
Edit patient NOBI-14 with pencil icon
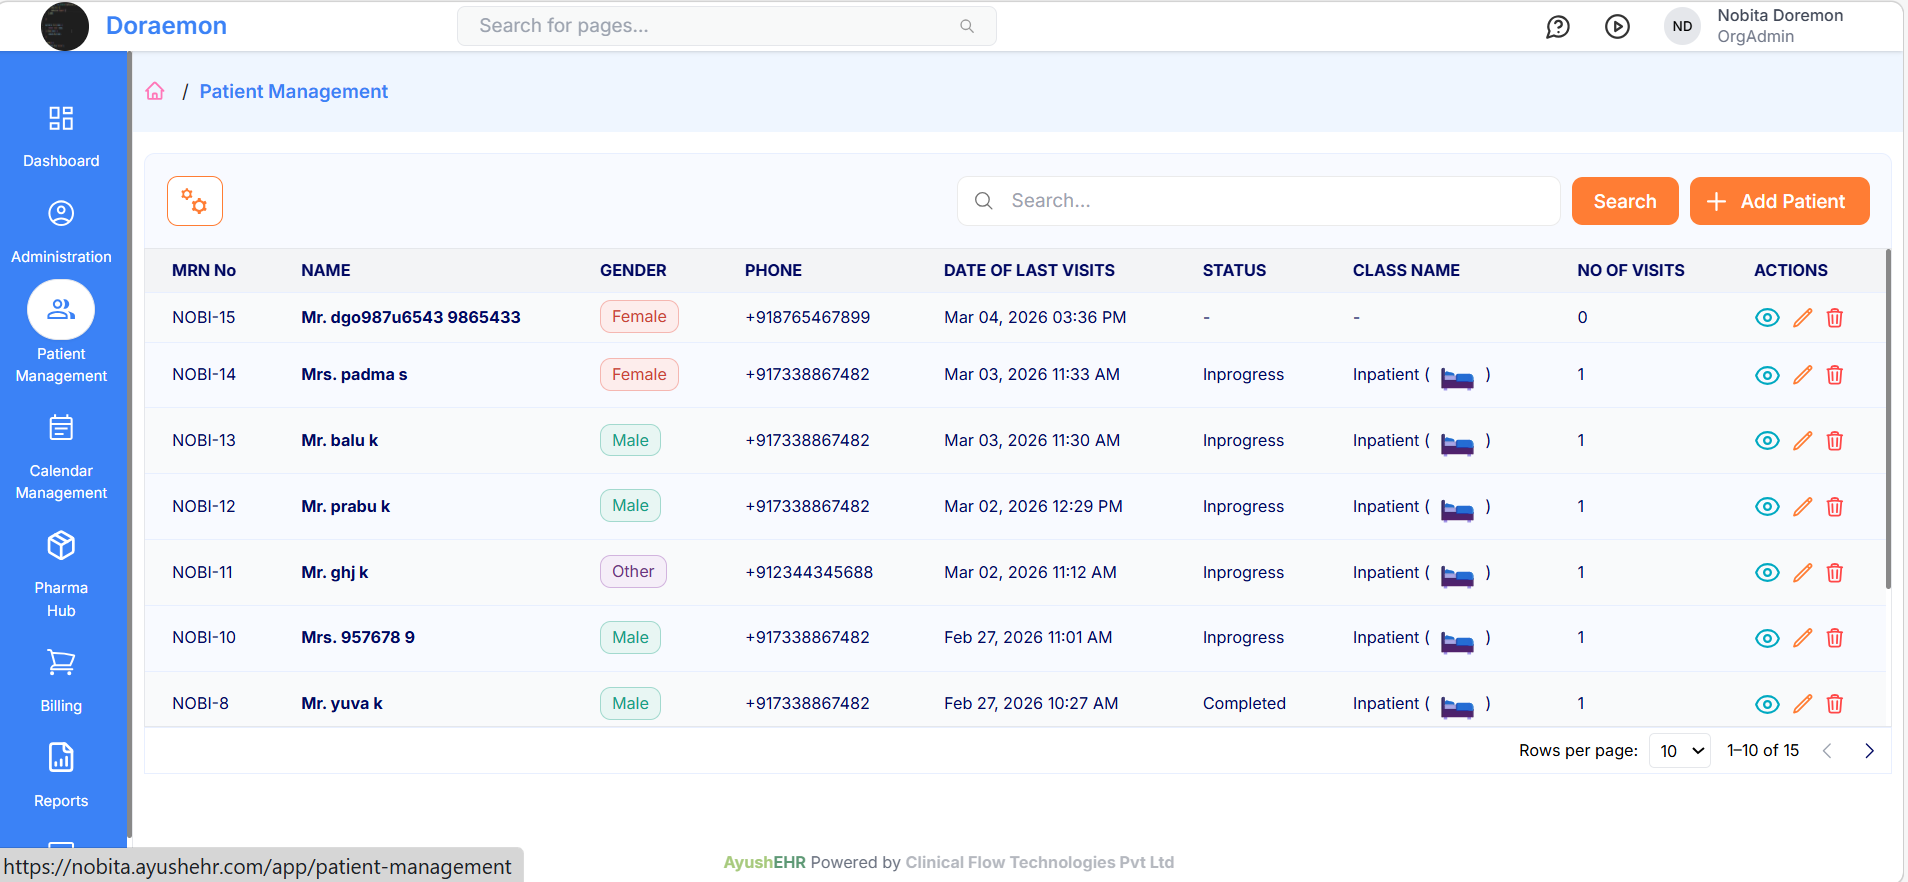click(1802, 375)
